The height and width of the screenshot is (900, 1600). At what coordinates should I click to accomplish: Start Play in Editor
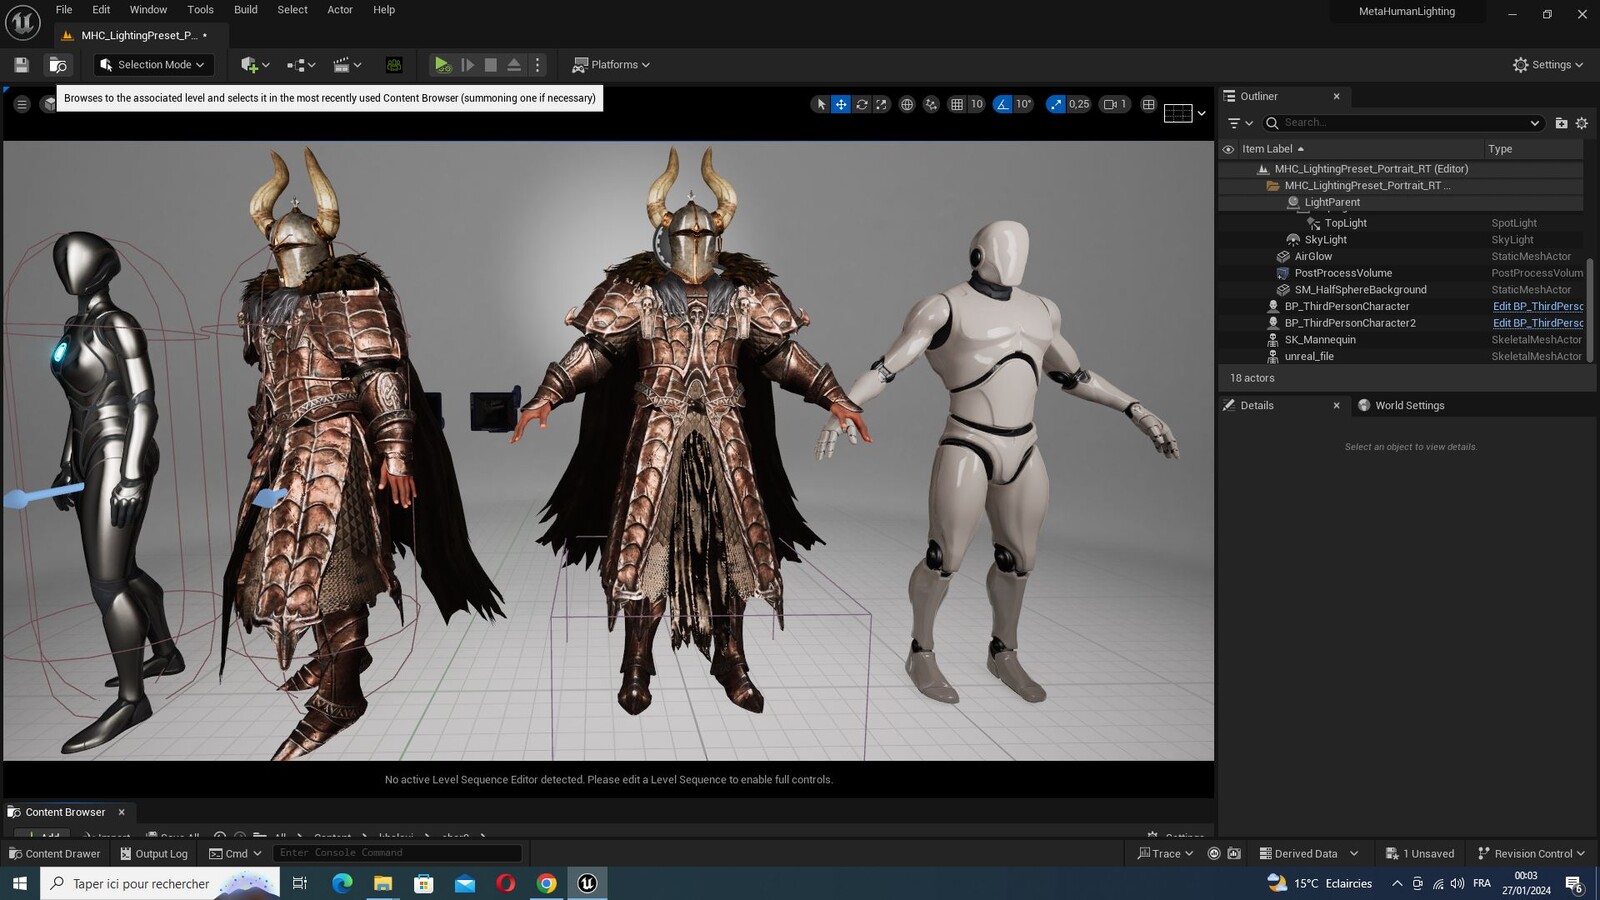coord(442,65)
